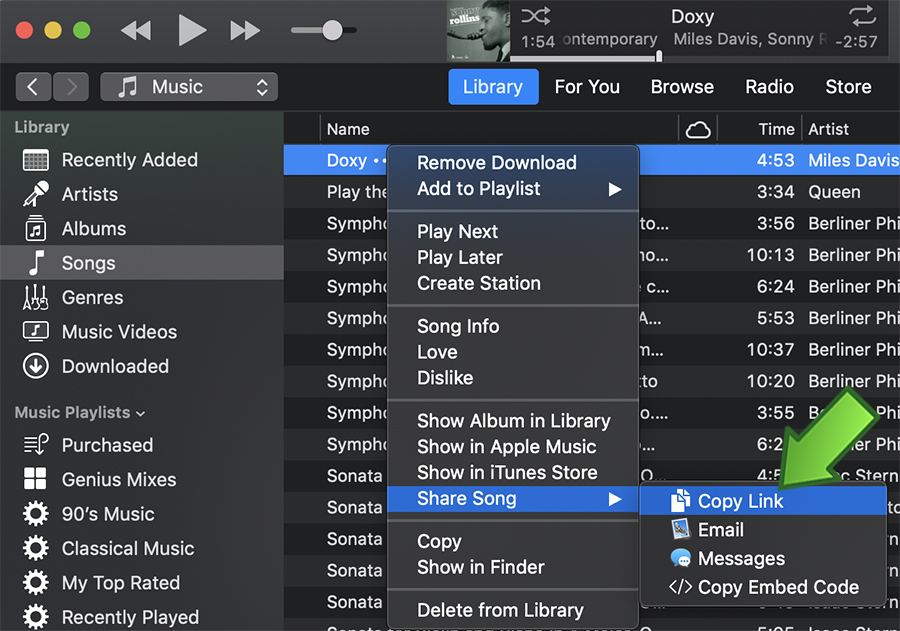Click the Email stamp icon

pos(680,529)
